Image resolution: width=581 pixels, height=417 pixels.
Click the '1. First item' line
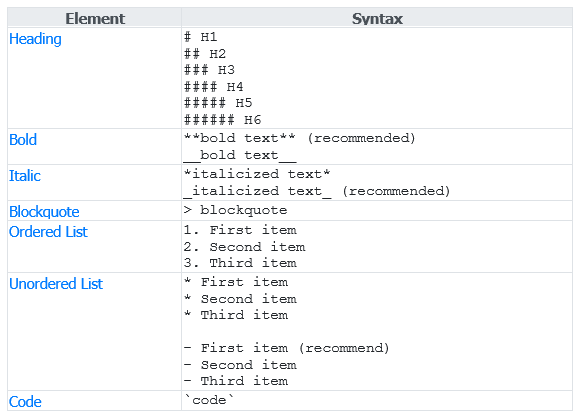point(240,230)
